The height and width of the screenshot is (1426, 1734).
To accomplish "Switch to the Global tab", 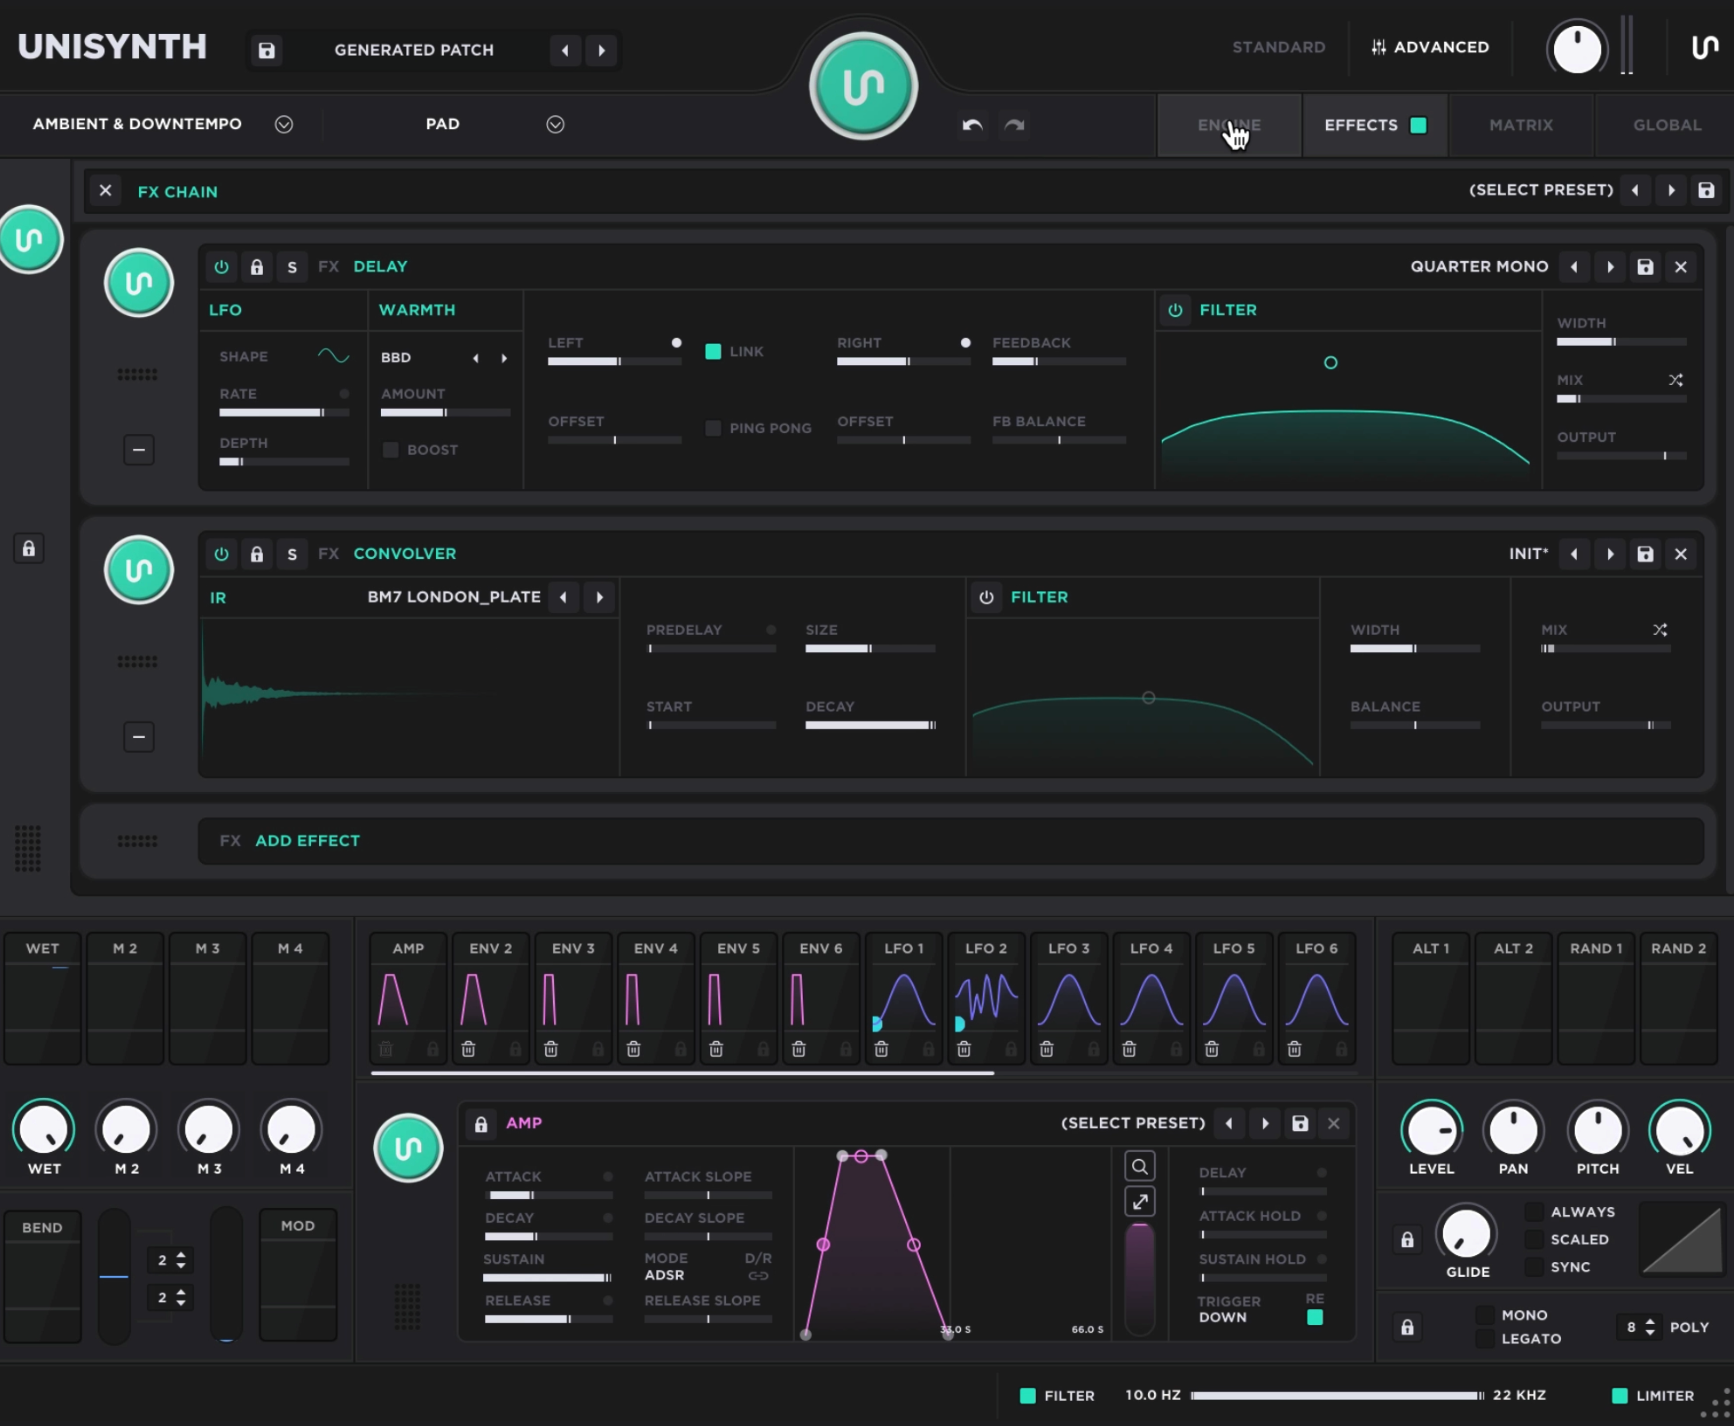I will pyautogui.click(x=1667, y=125).
